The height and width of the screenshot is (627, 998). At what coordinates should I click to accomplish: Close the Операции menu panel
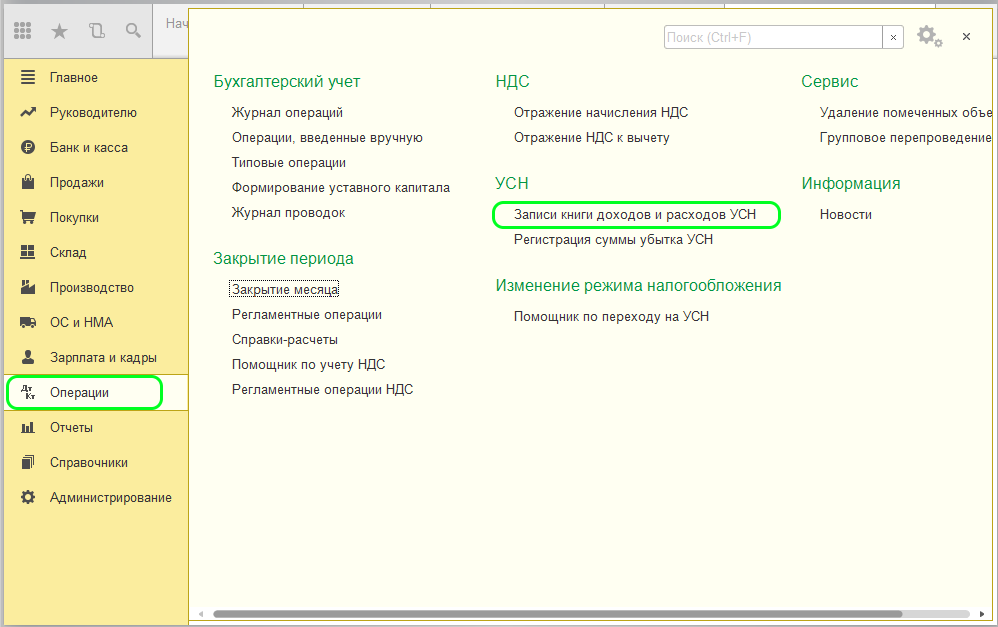tap(966, 37)
